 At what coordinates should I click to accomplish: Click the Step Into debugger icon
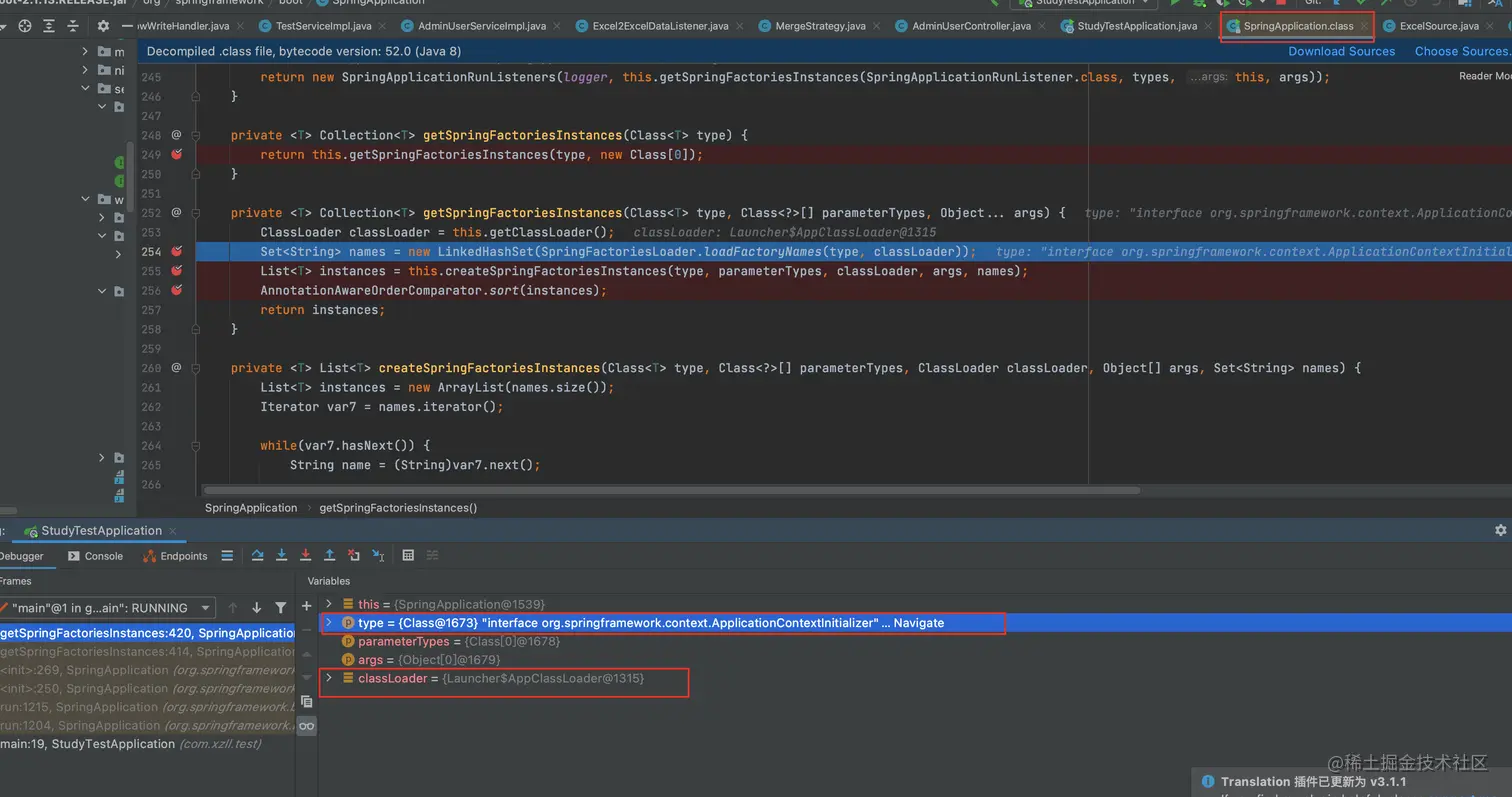coord(282,556)
